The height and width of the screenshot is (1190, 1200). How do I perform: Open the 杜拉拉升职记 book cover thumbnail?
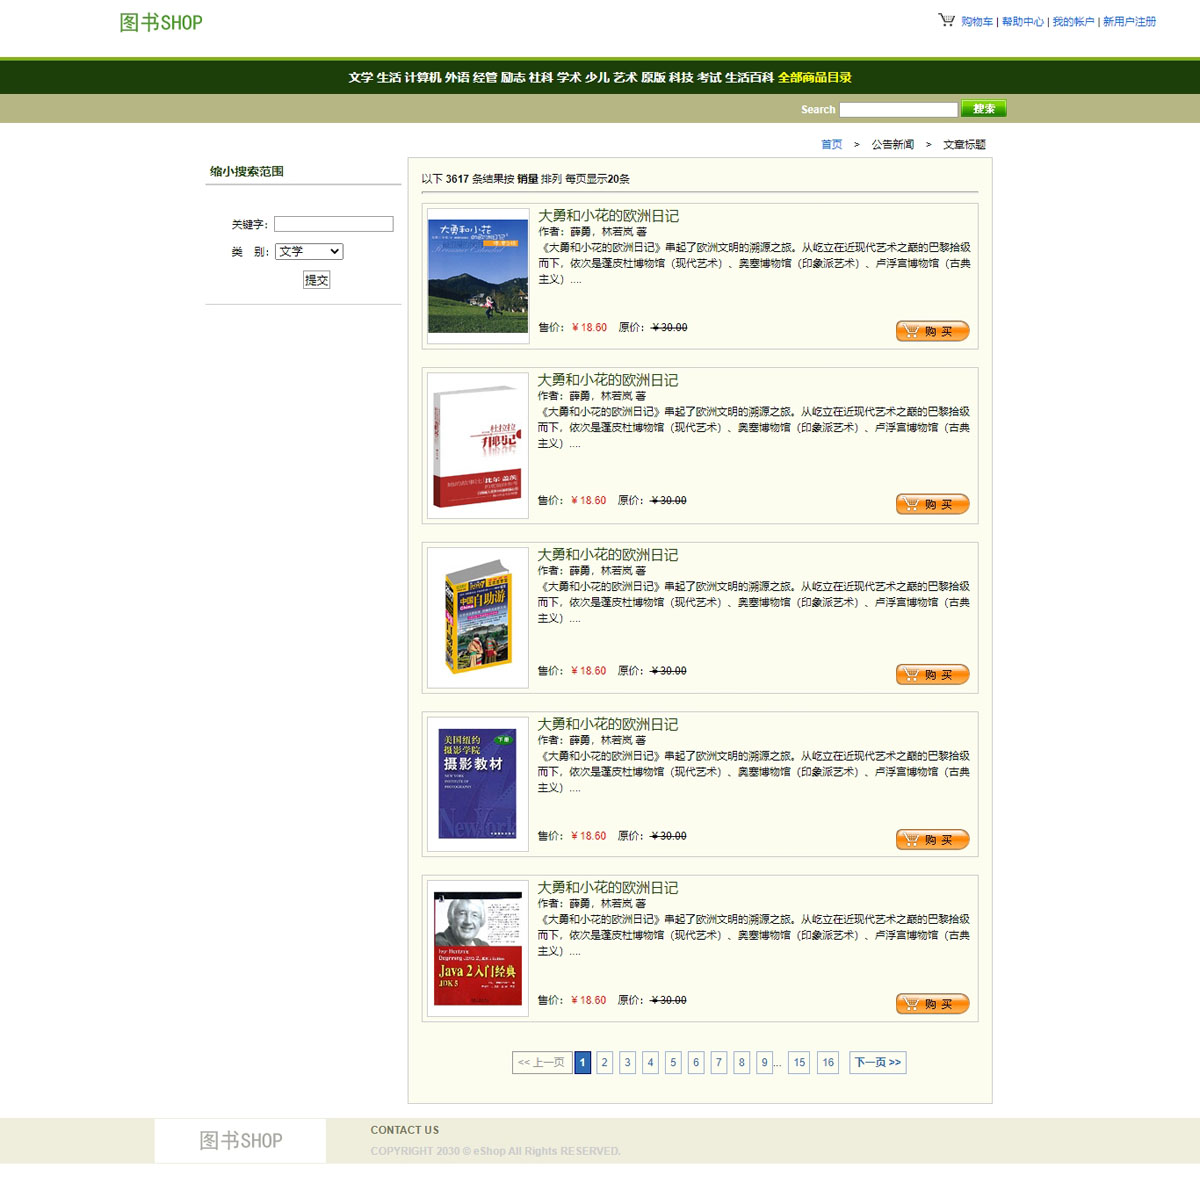tap(478, 446)
